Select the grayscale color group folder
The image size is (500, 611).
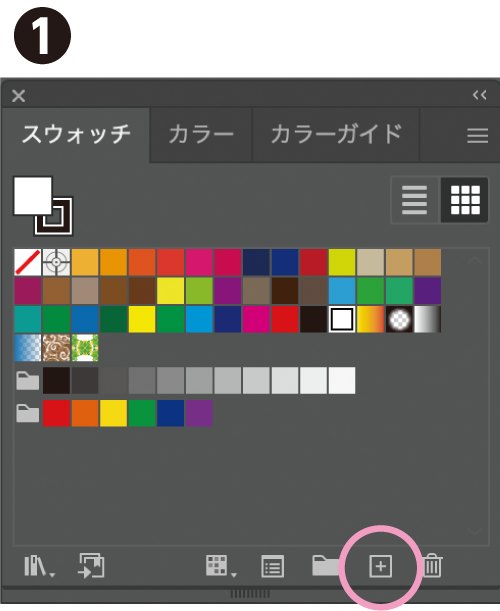point(28,381)
